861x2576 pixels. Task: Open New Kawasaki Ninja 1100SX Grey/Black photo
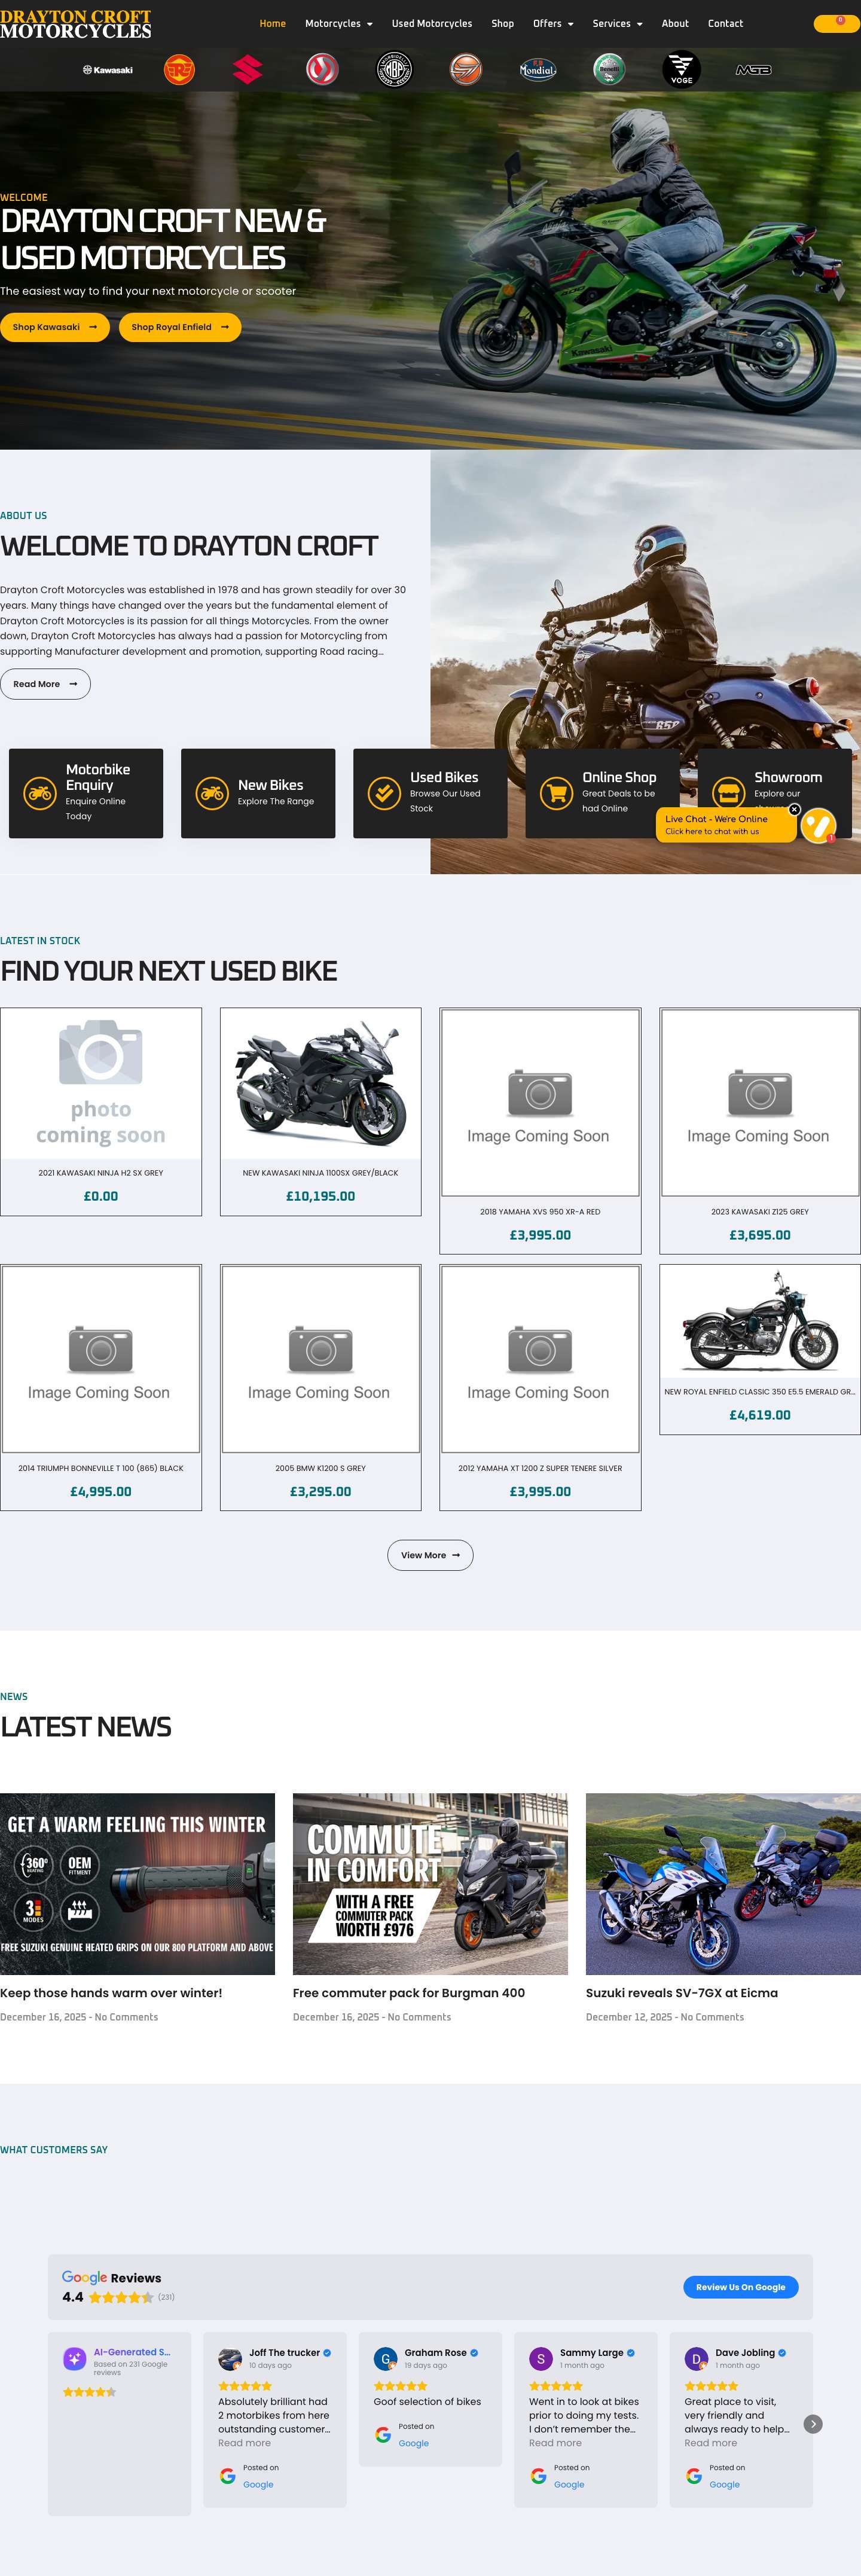click(321, 1084)
